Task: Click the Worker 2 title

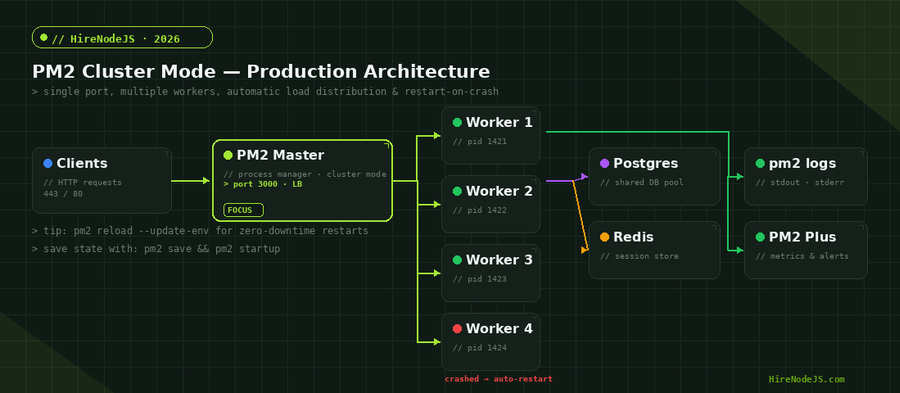Action: [499, 191]
